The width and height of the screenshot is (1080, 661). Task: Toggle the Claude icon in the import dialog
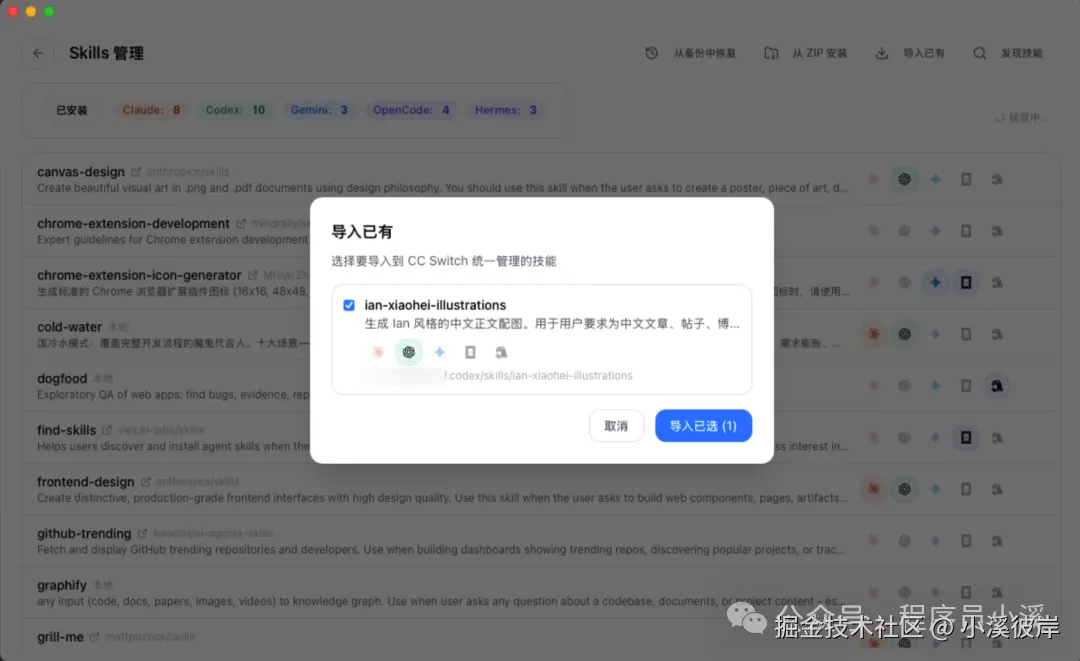click(x=378, y=352)
